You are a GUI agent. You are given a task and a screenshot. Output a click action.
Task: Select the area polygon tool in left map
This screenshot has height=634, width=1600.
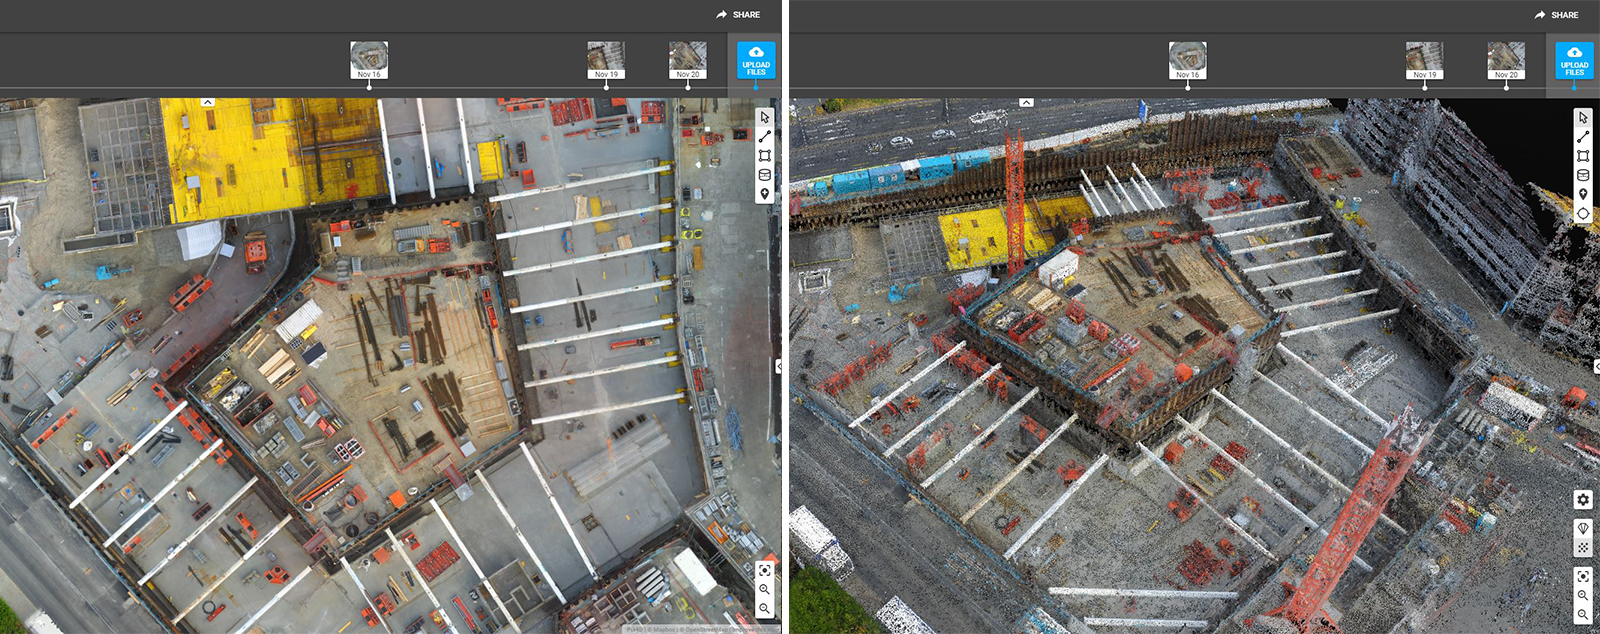765,155
